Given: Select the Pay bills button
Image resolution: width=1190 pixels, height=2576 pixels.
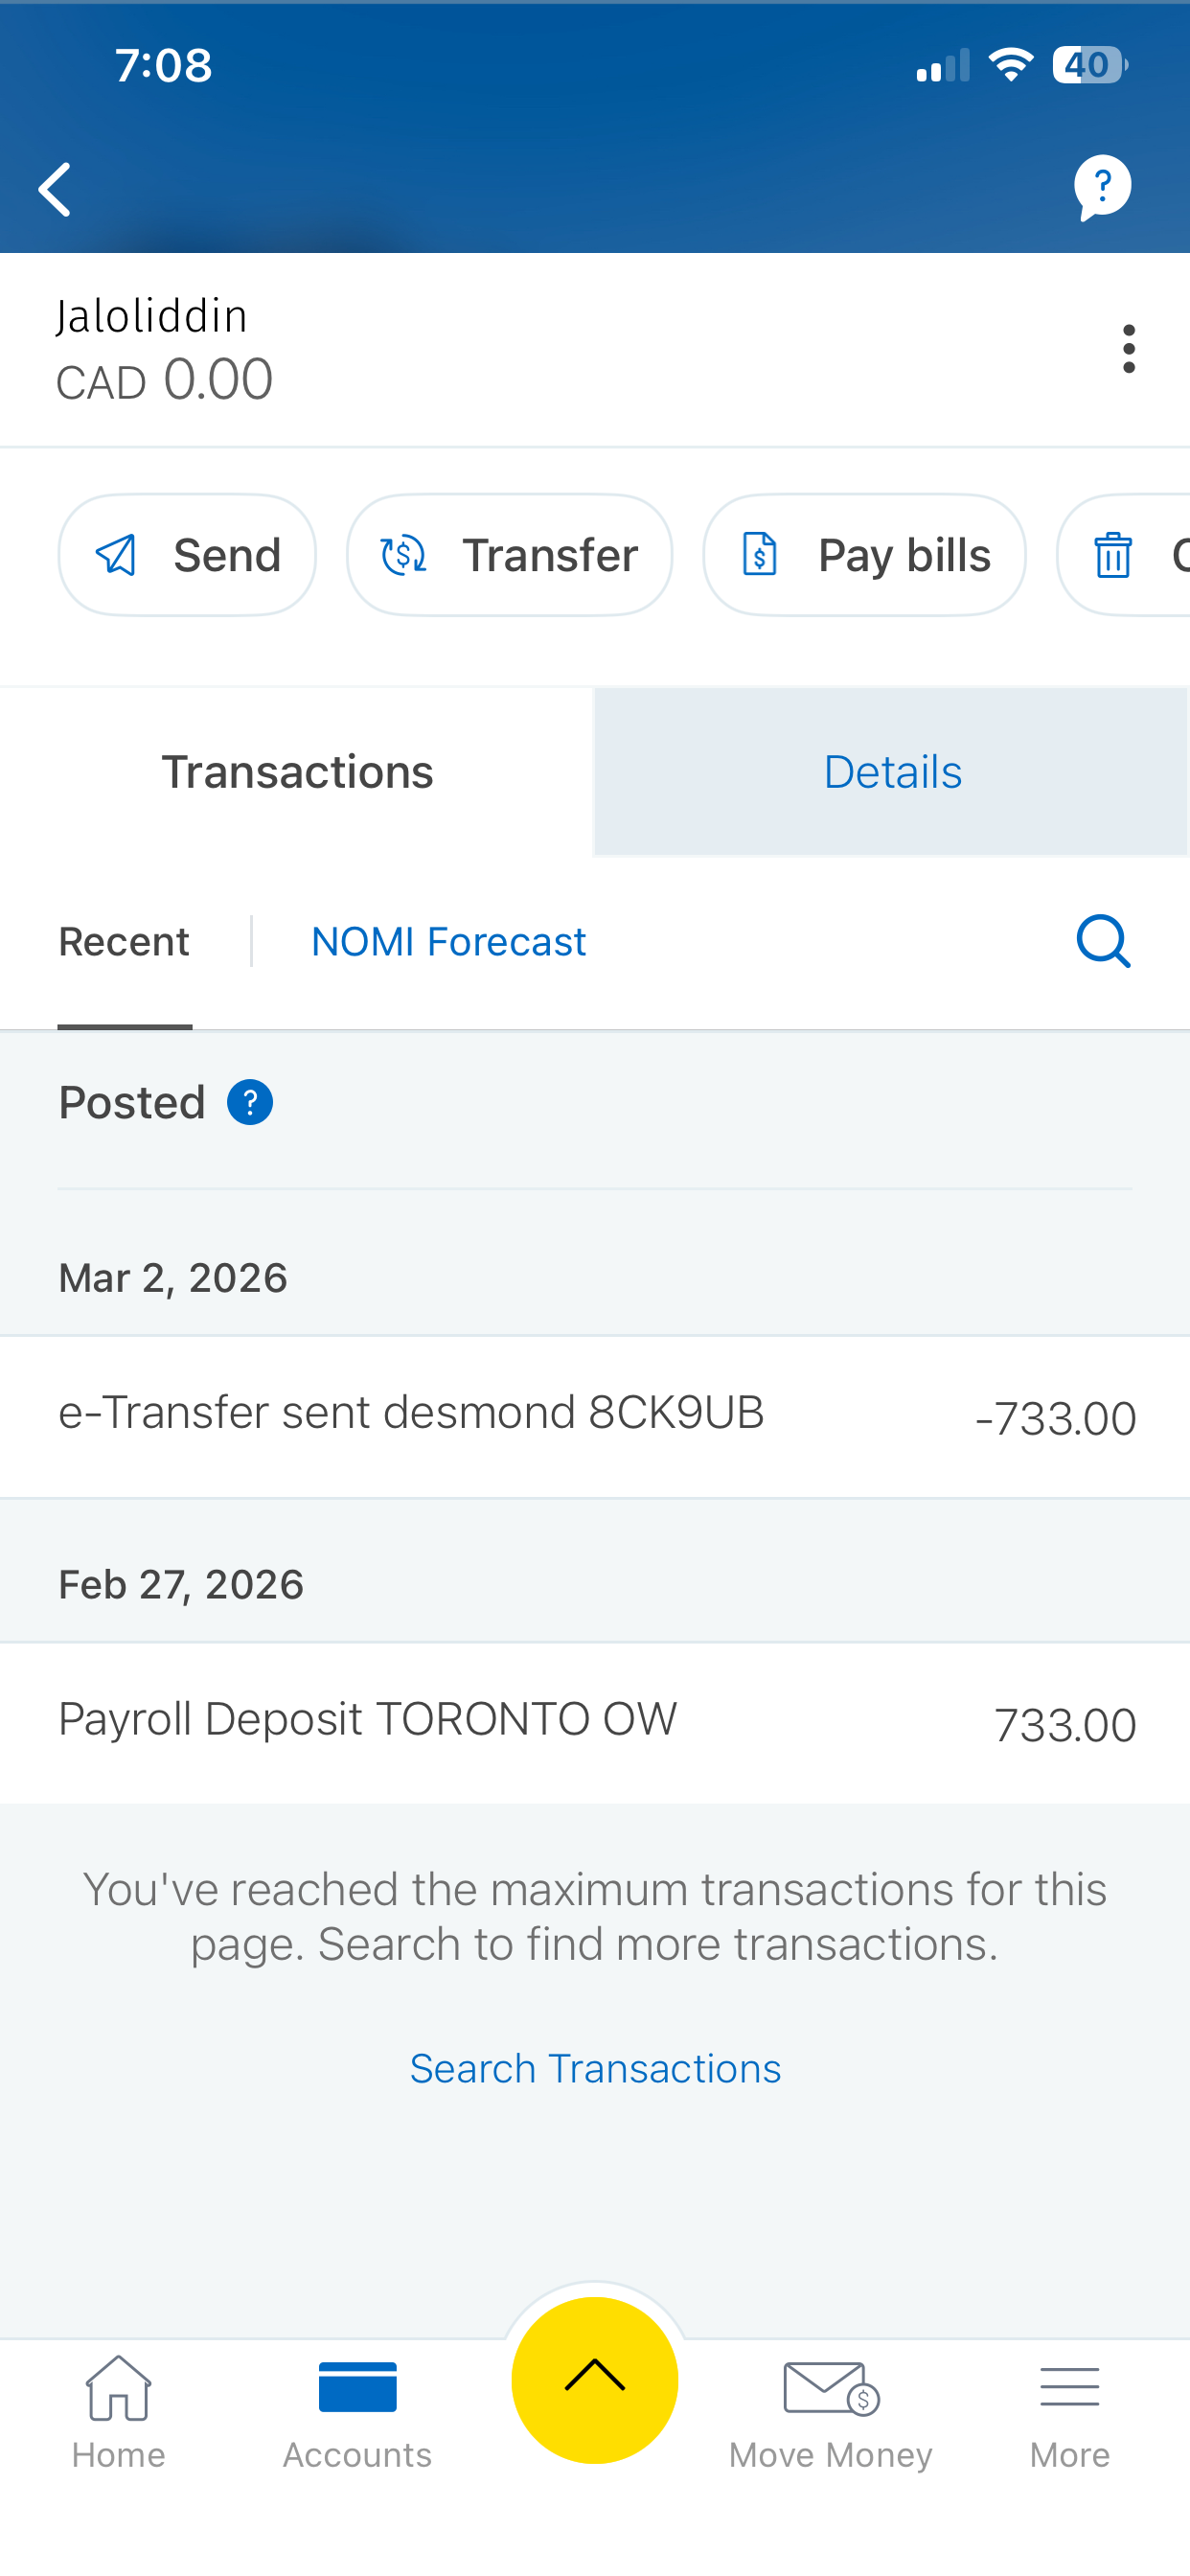Looking at the screenshot, I should coord(864,555).
